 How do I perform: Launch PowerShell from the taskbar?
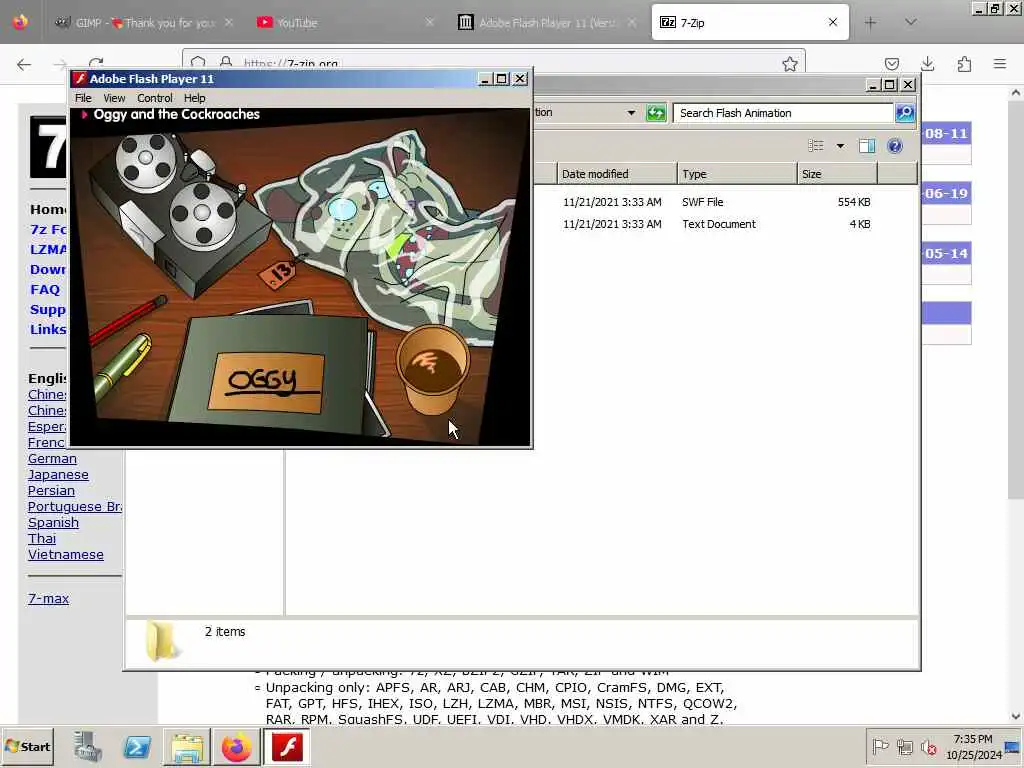[x=136, y=746]
